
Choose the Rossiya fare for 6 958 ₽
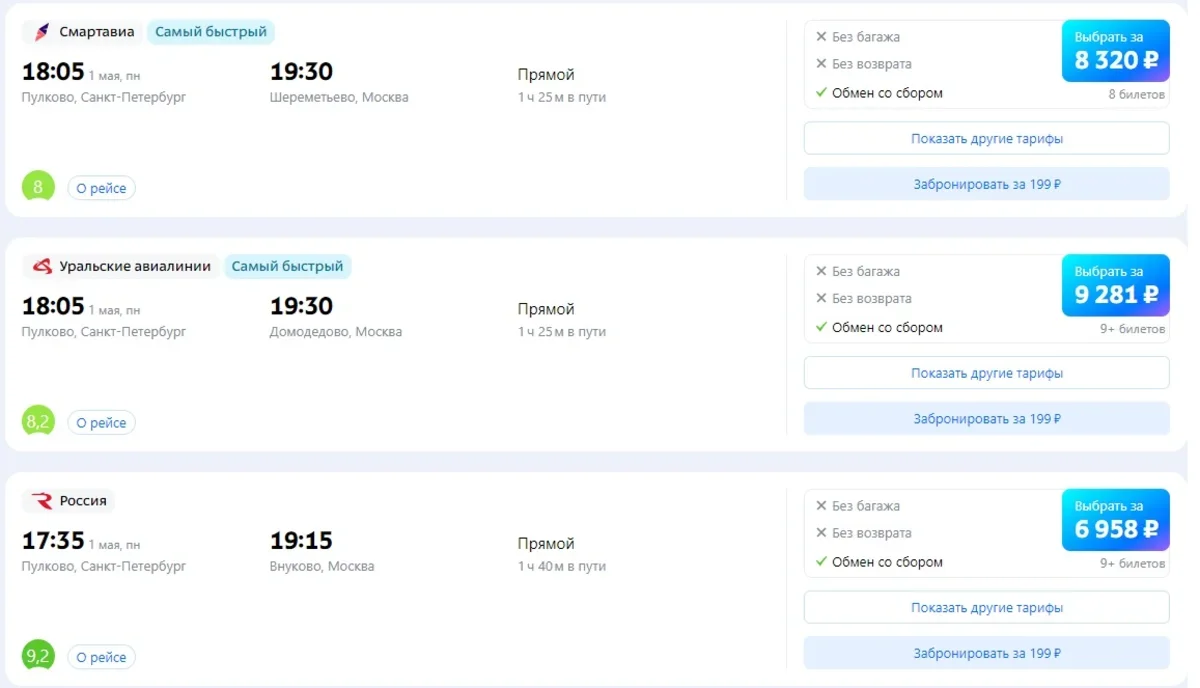(1115, 520)
